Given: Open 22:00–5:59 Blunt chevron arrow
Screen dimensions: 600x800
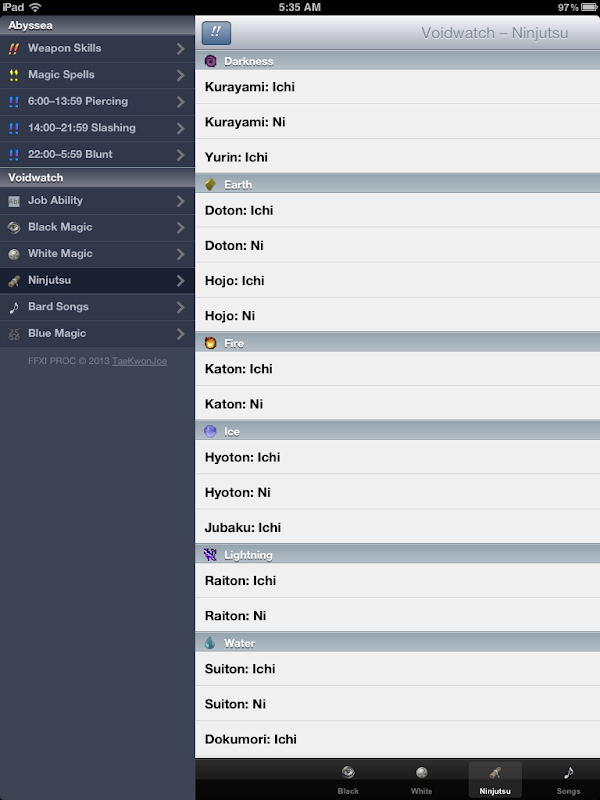Looking at the screenshot, I should pyautogui.click(x=181, y=155).
